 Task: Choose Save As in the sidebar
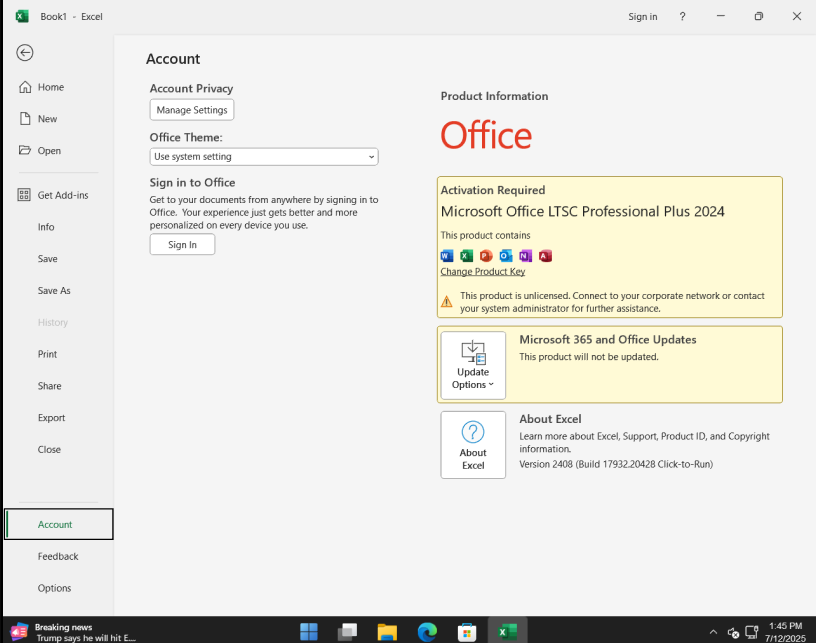(54, 290)
